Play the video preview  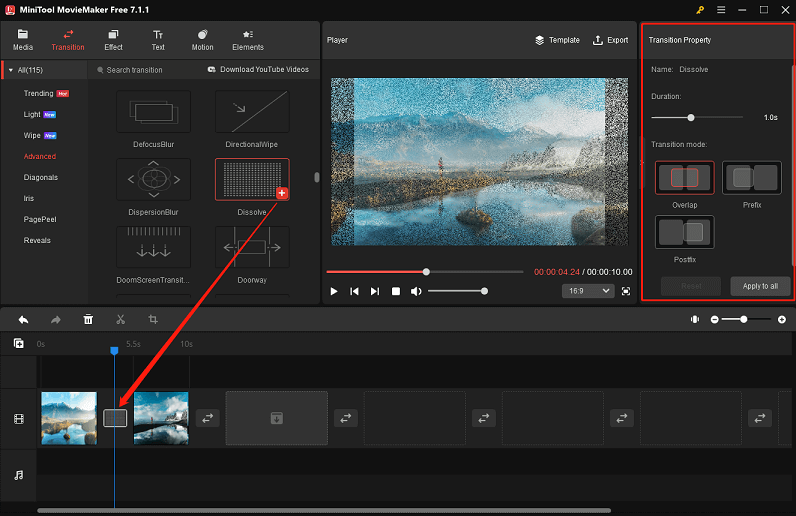point(334,291)
